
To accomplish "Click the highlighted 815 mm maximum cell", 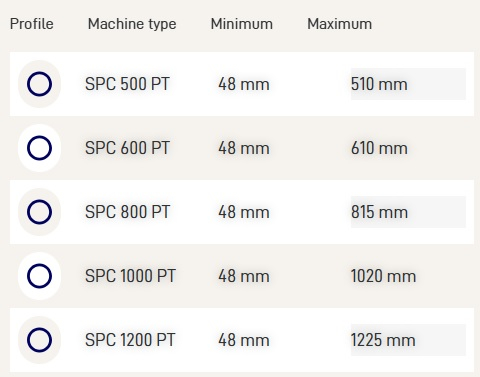I will coord(408,212).
